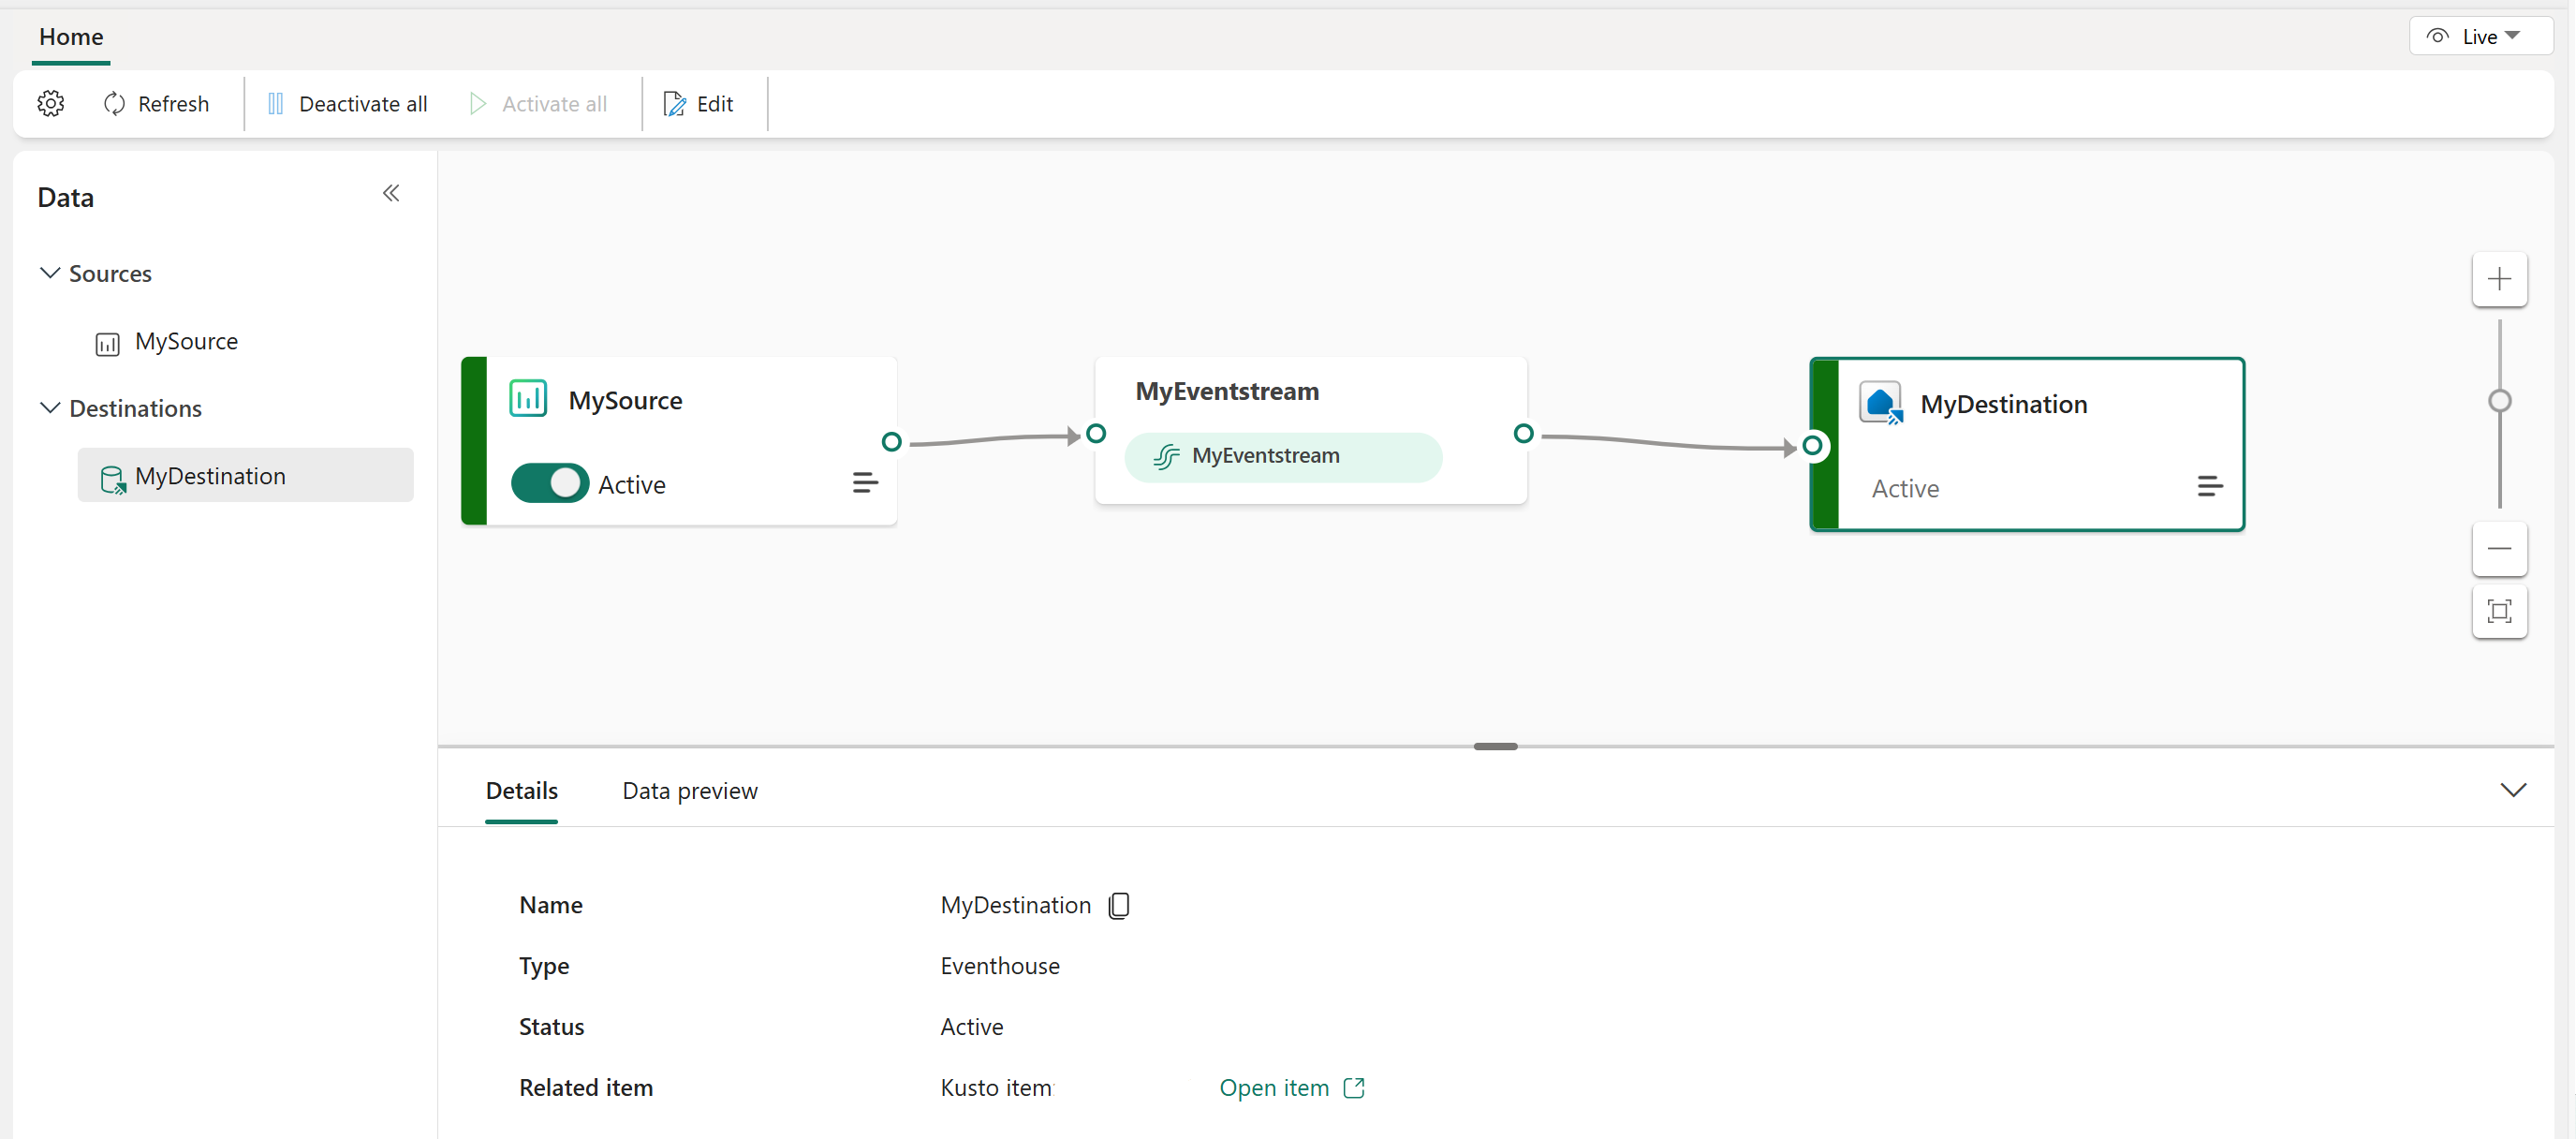Screen dimensions: 2576x1139
Task: Click the zoom out minus button
Action: point(2499,549)
